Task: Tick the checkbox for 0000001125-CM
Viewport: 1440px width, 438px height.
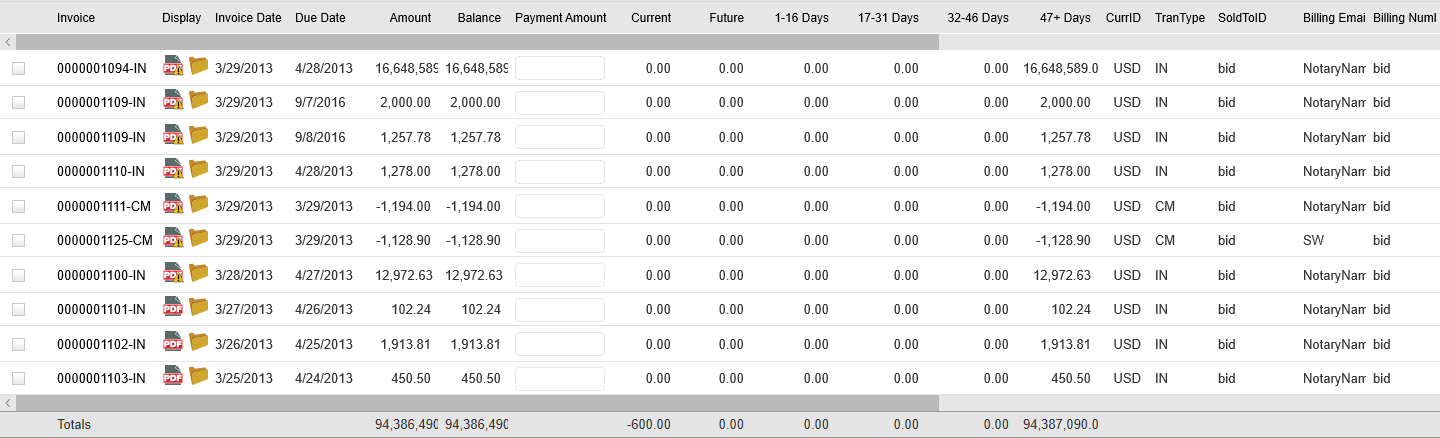Action: [x=18, y=240]
